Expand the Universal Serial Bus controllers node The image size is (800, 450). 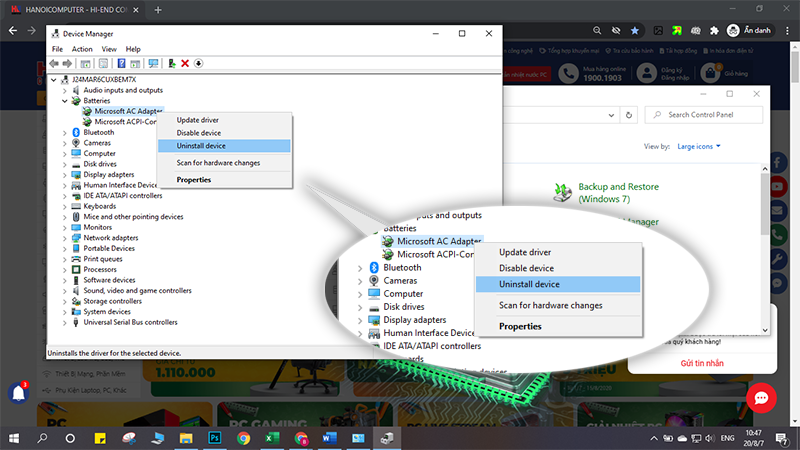point(65,322)
